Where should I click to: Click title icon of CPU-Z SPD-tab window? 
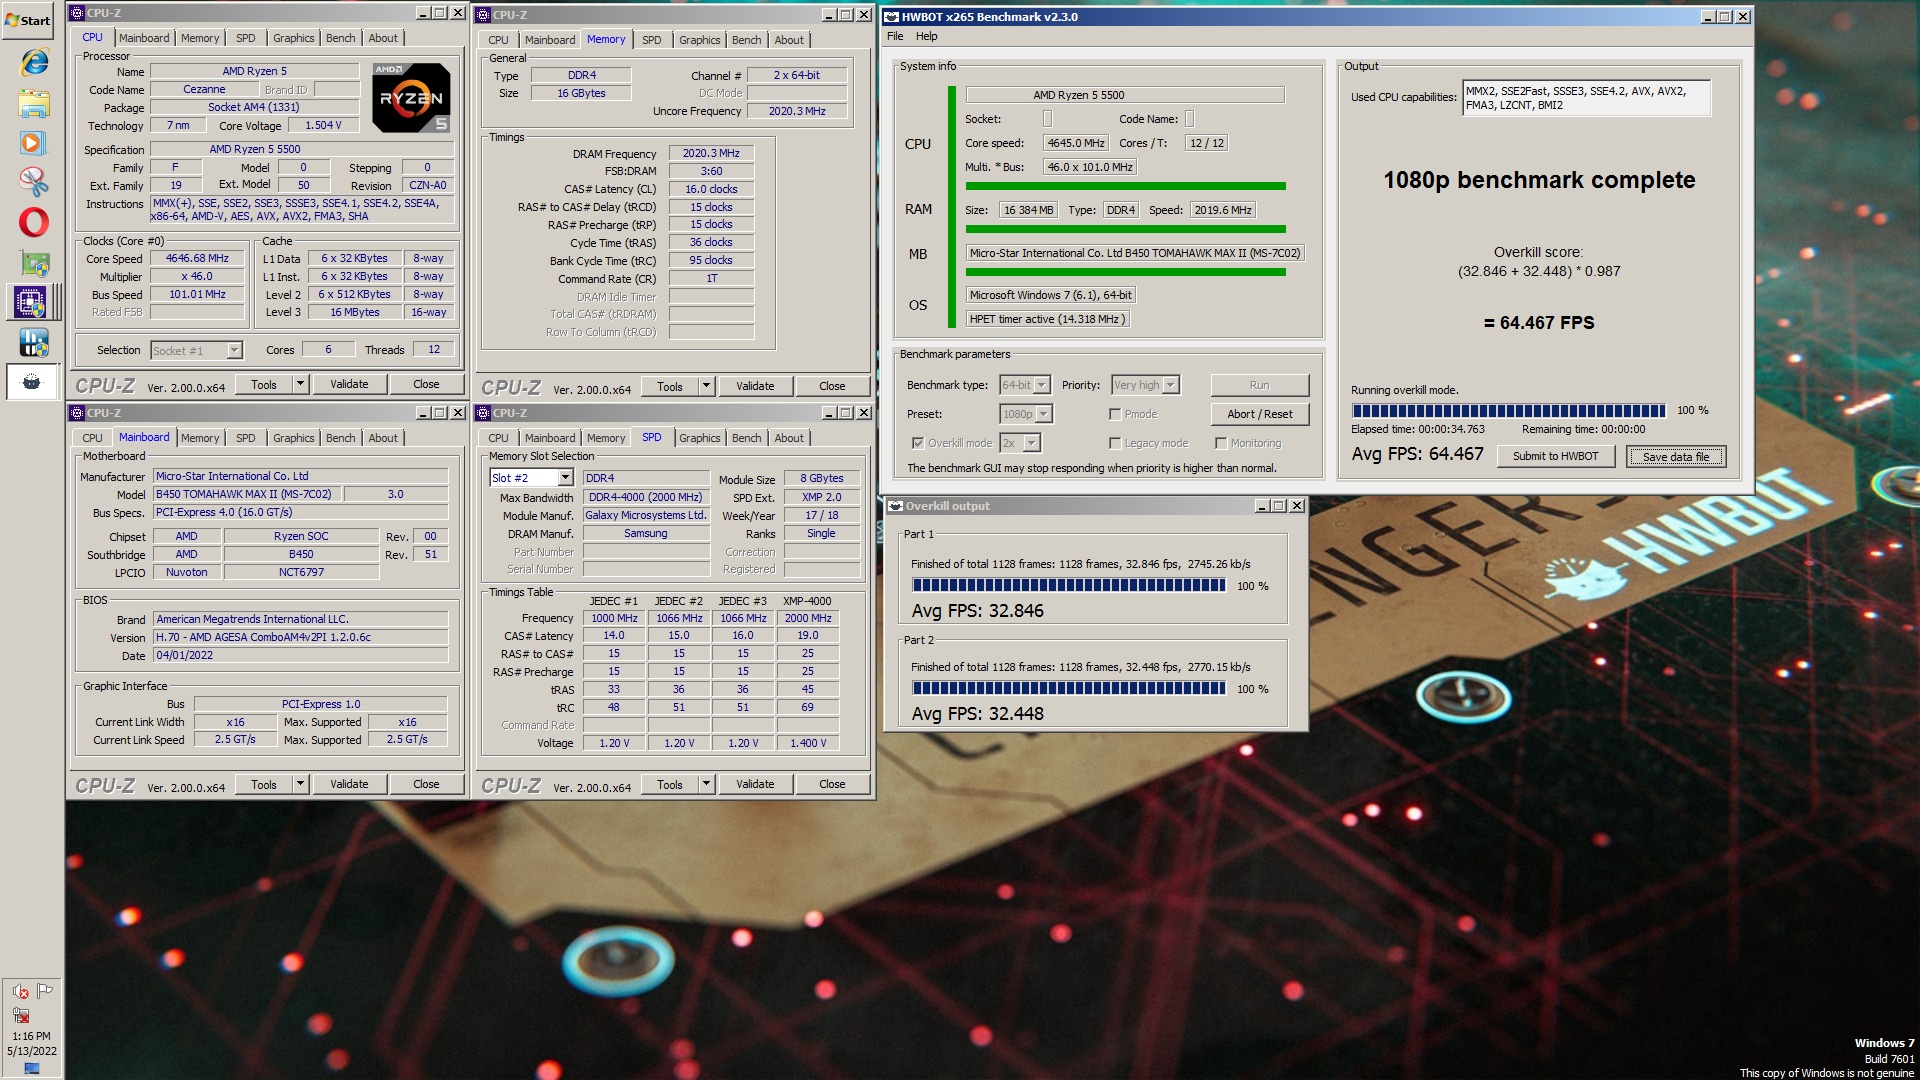484,413
